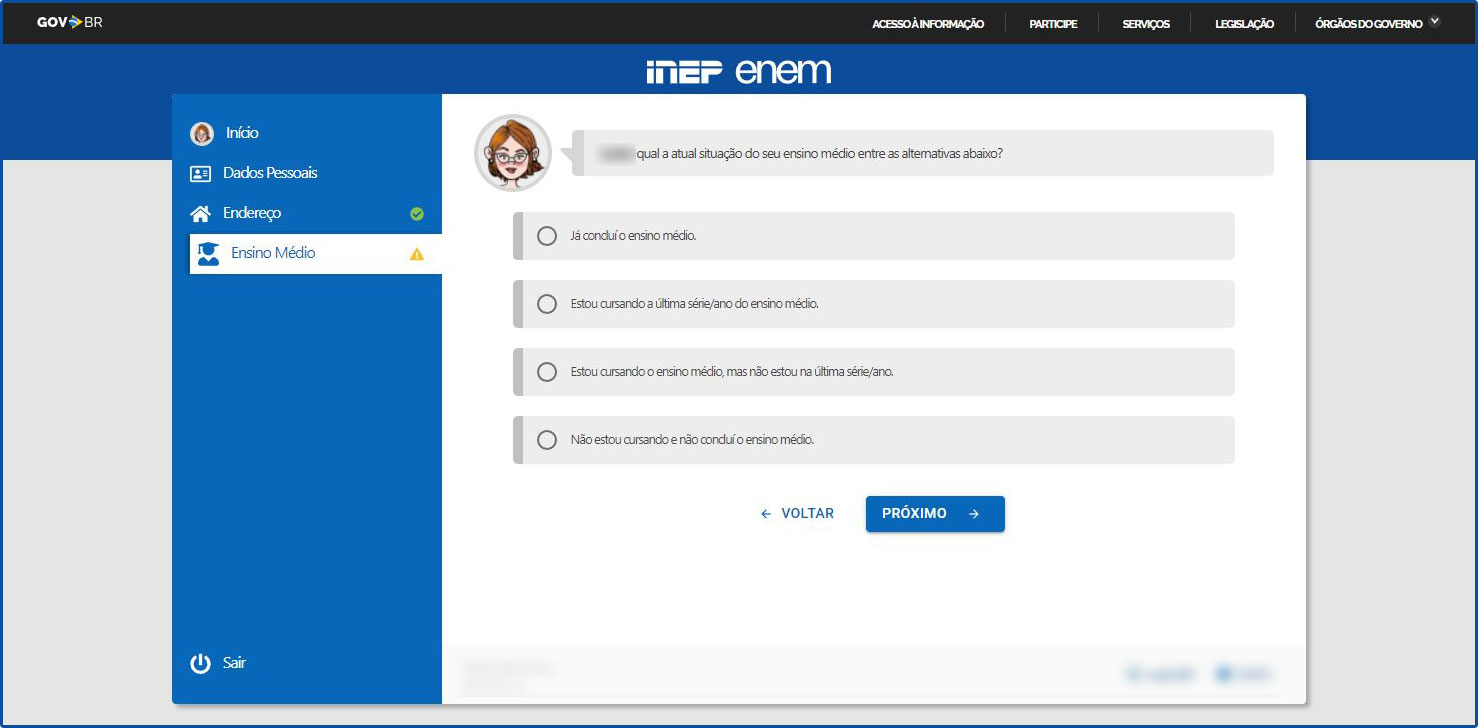Click the Dados Pessoais ID card icon
The image size is (1478, 728).
pos(201,174)
